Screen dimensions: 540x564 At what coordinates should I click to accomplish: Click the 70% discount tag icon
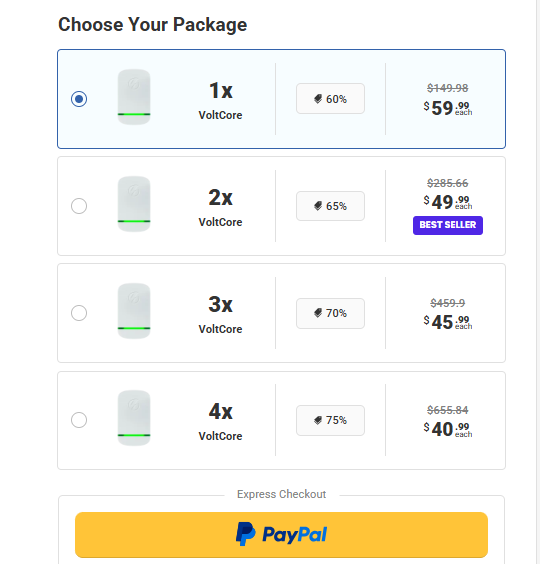tap(318, 313)
